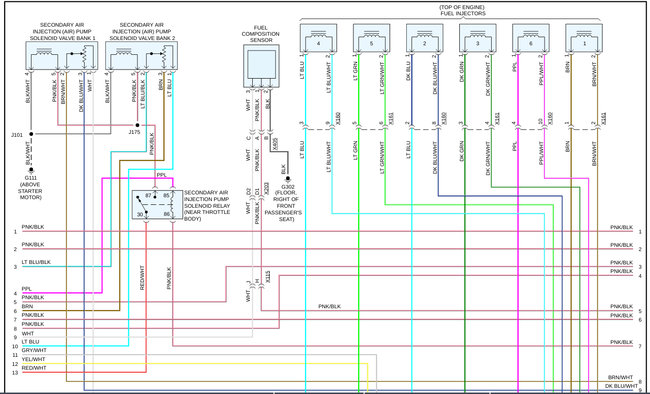The height and width of the screenshot is (394, 650).
Task: Click relay terminal 30 label
Action: (x=140, y=214)
